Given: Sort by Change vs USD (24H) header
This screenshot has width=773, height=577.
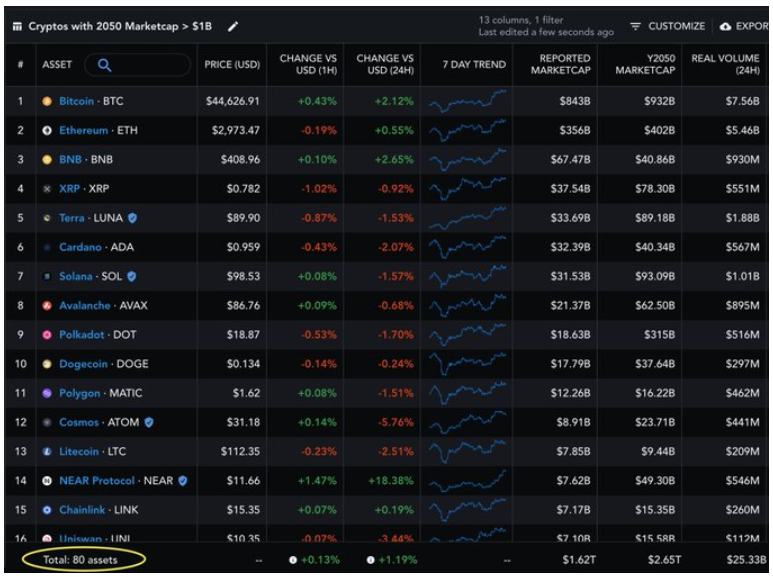Looking at the screenshot, I should click(x=384, y=65).
